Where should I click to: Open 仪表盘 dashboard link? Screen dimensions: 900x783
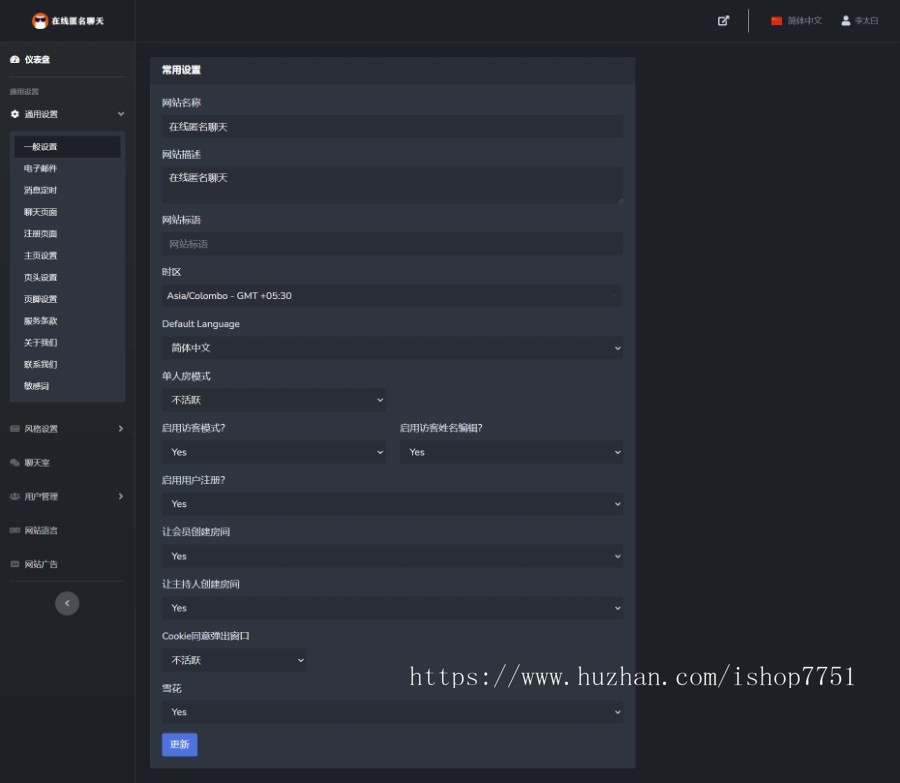[x=37, y=60]
